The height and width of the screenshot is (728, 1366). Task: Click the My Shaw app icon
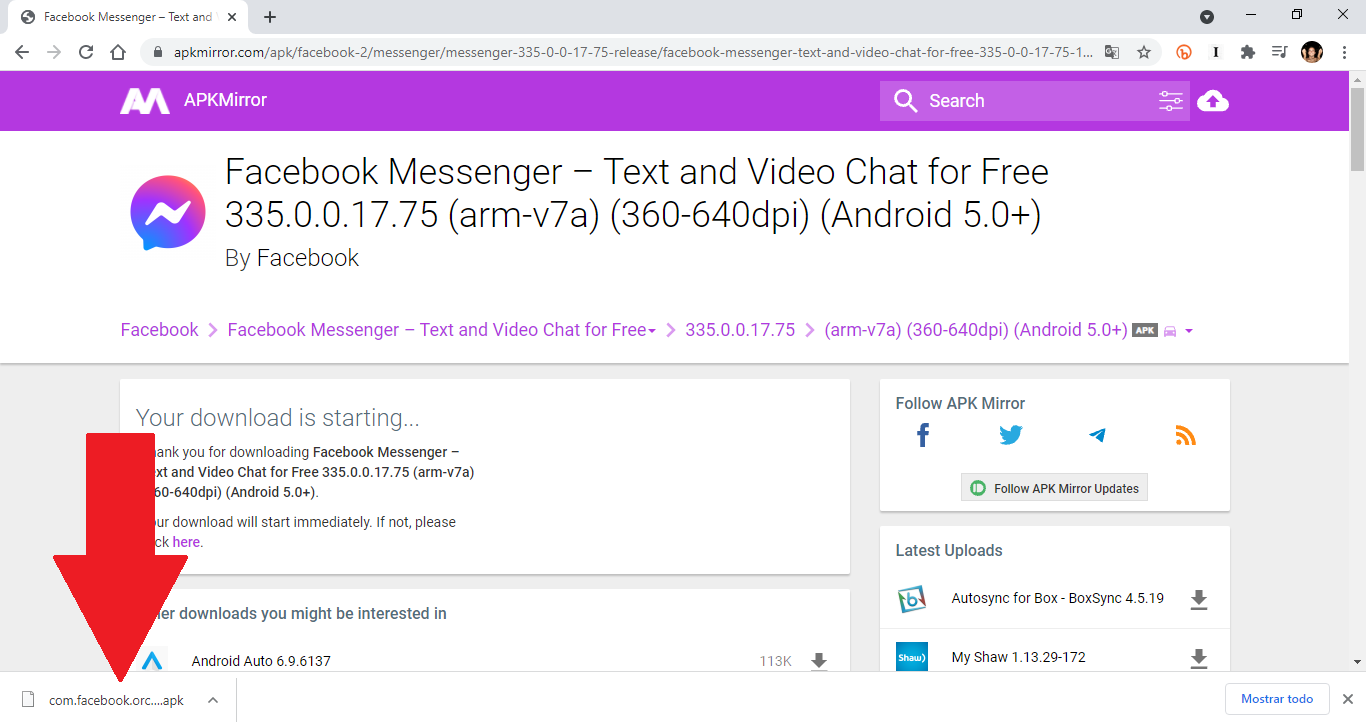[x=912, y=657]
